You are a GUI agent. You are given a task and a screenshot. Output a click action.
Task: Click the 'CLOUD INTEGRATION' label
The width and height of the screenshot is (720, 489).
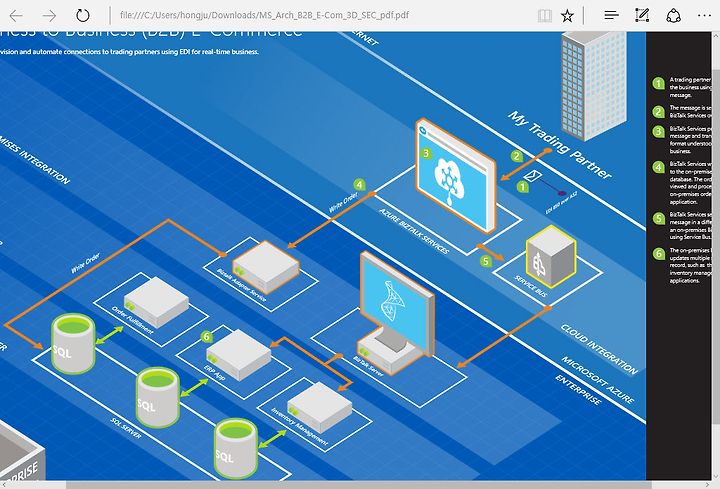[599, 349]
